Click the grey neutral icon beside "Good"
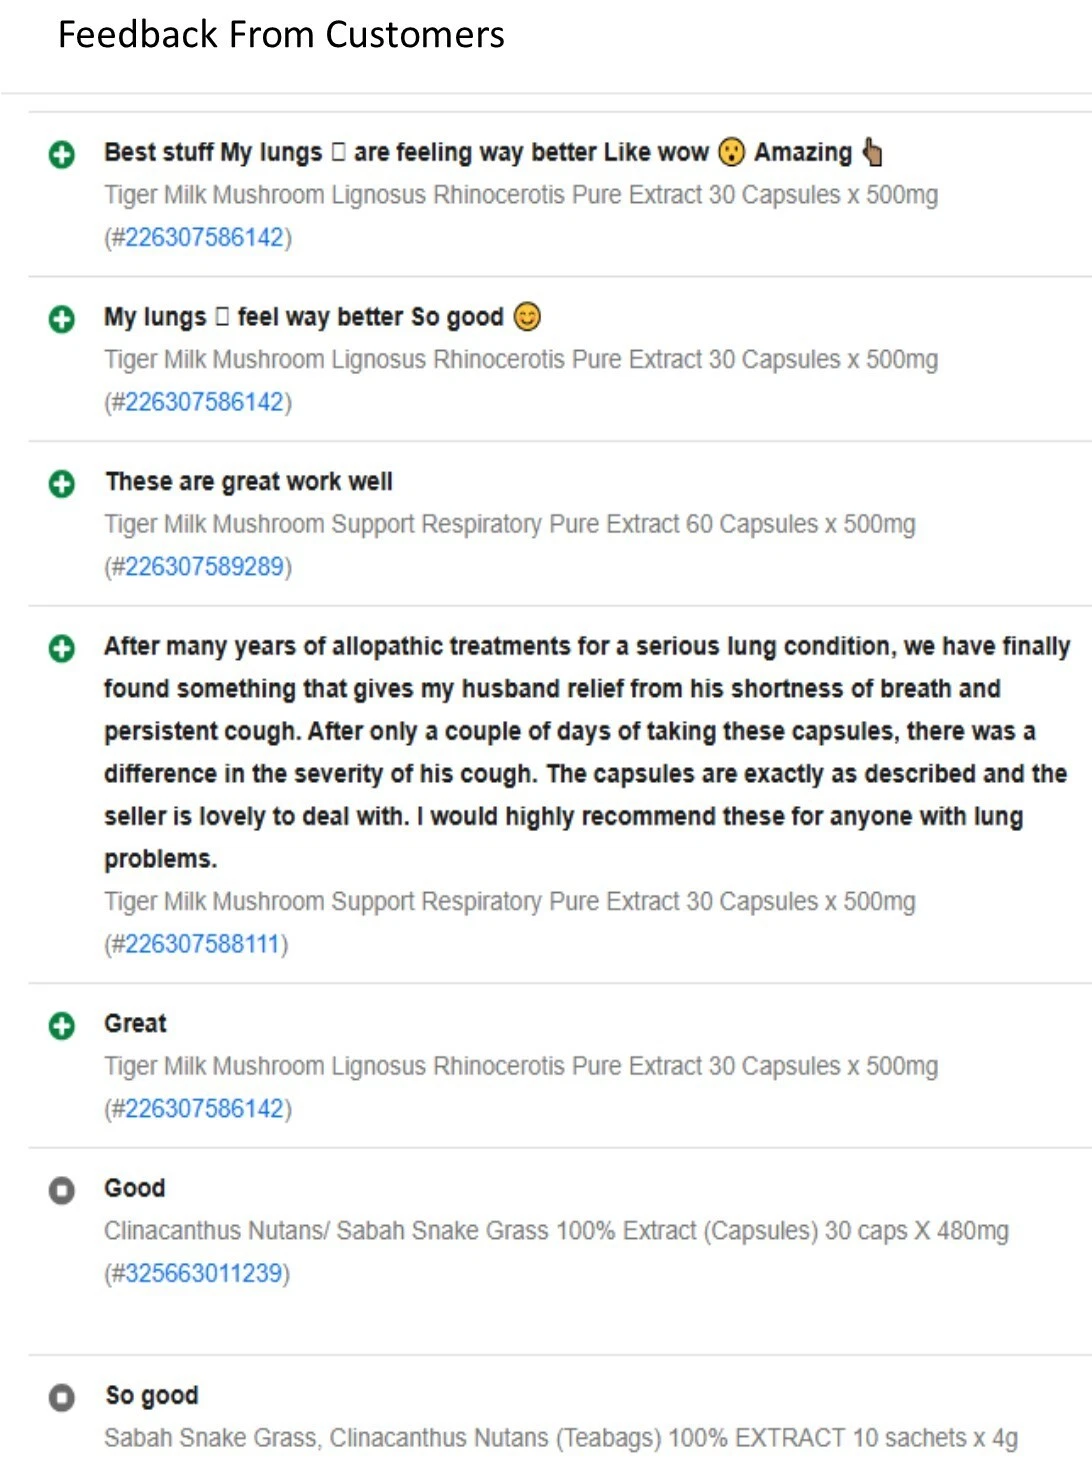The width and height of the screenshot is (1092, 1460). click(x=62, y=1190)
